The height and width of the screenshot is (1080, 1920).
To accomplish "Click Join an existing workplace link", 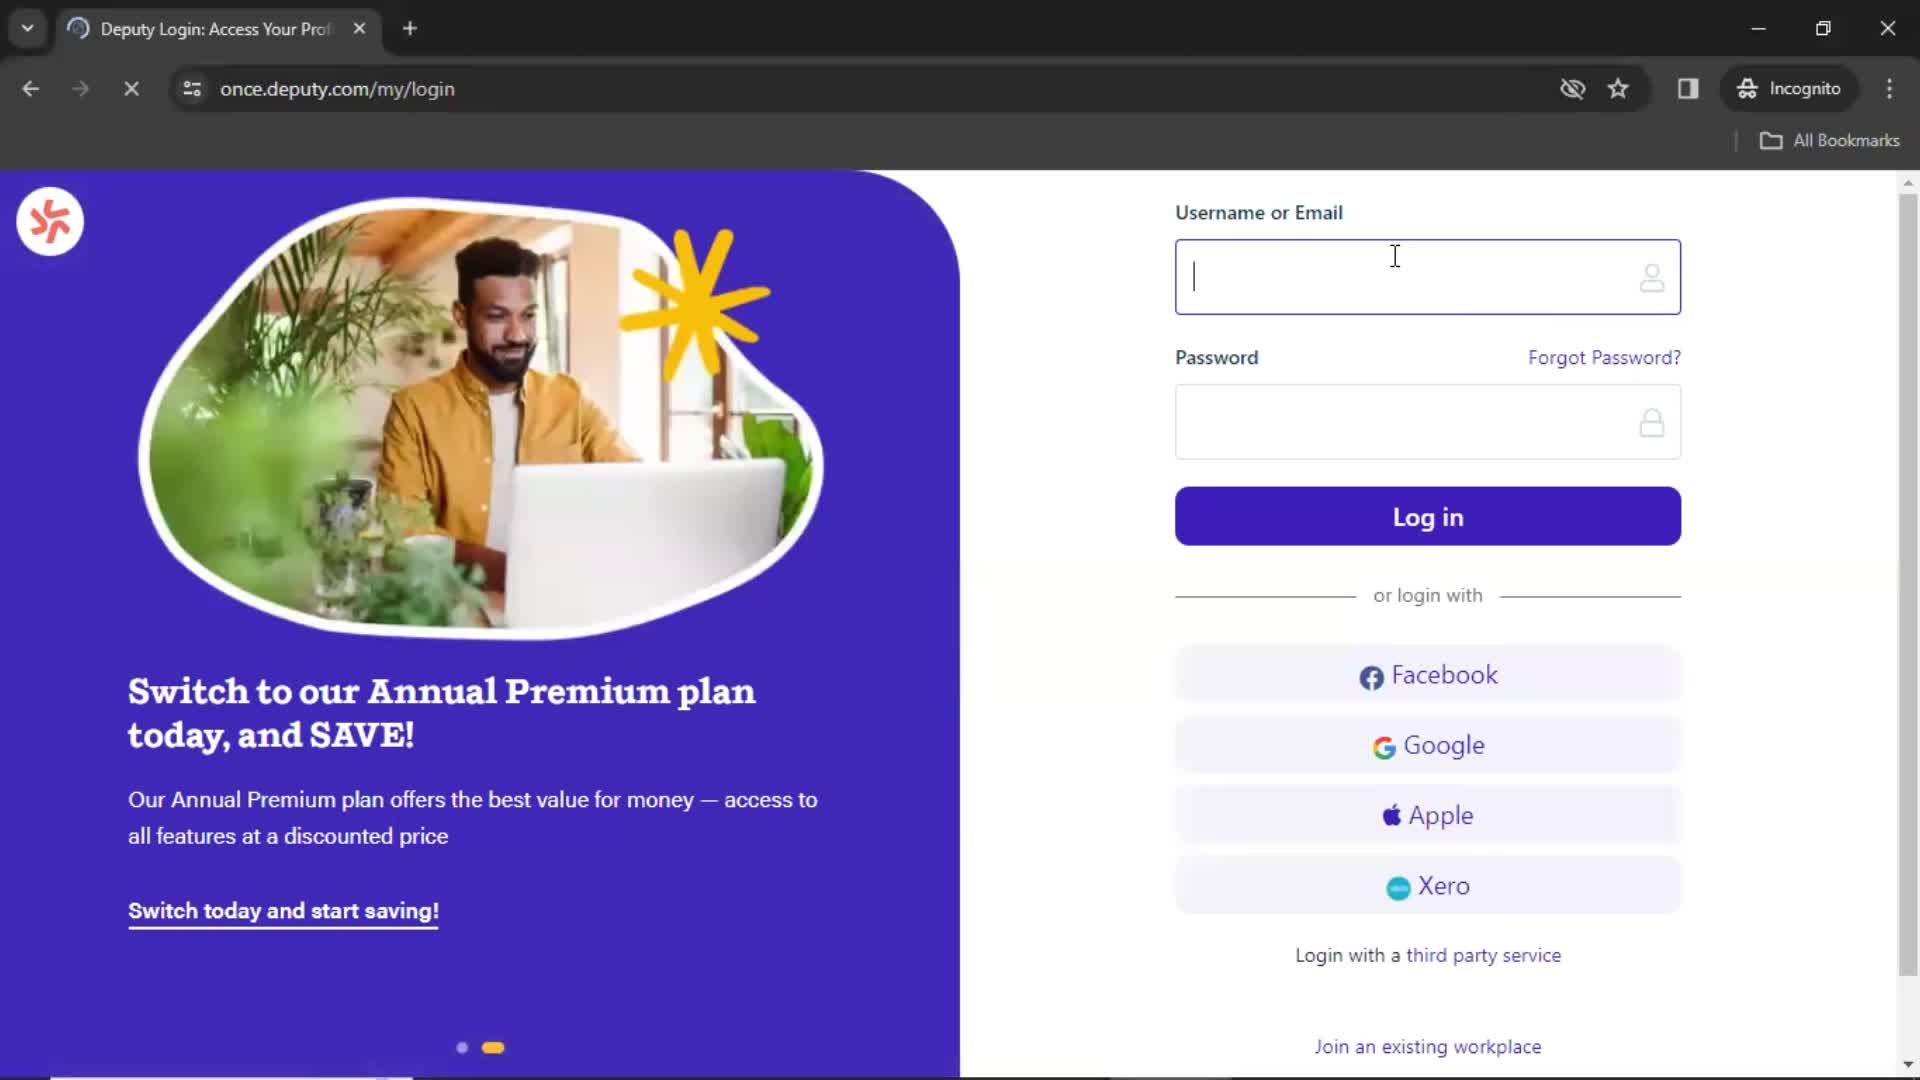I will tap(1428, 1046).
